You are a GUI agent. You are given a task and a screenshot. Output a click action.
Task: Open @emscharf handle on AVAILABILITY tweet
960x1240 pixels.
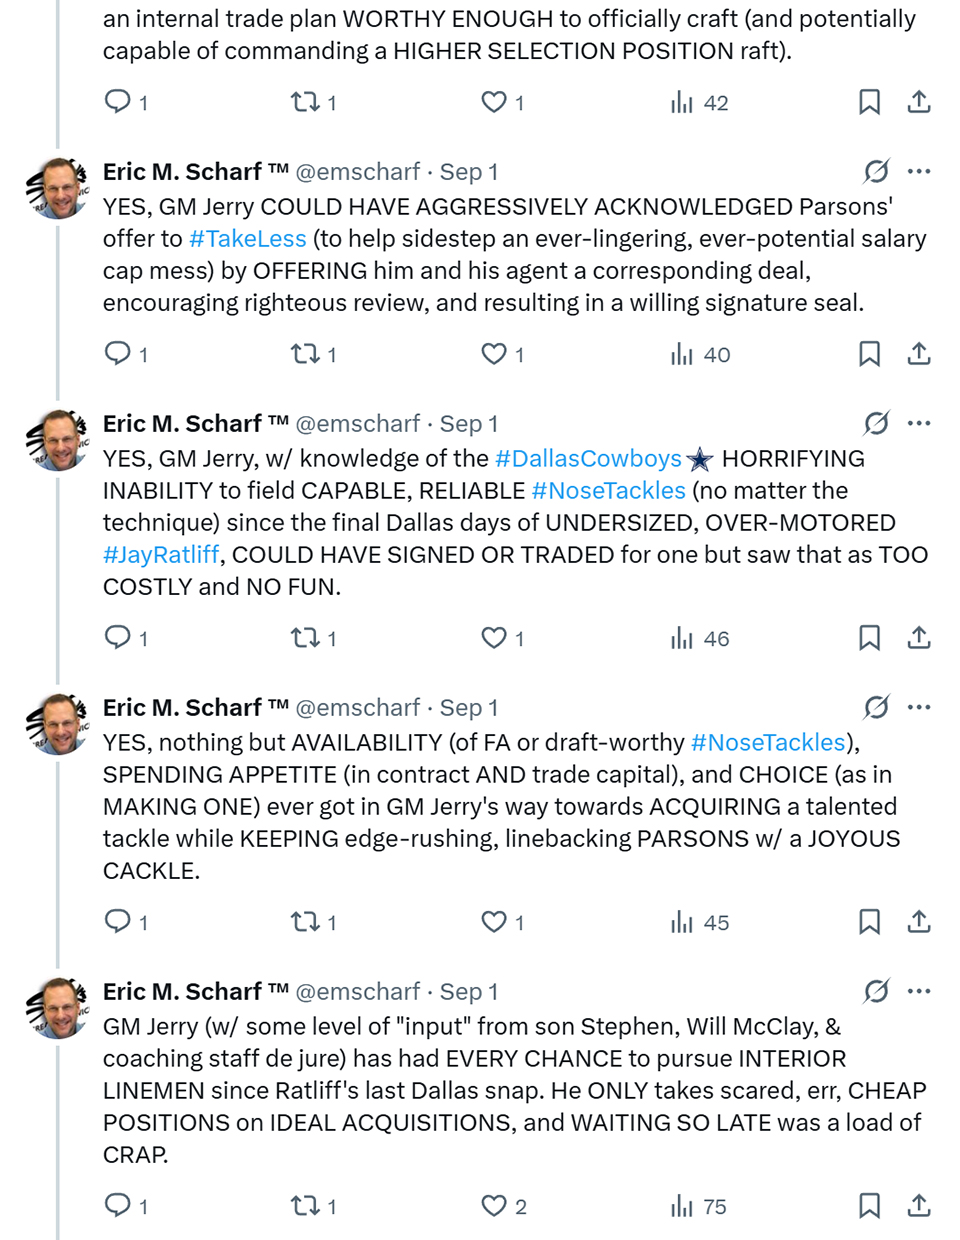click(357, 708)
